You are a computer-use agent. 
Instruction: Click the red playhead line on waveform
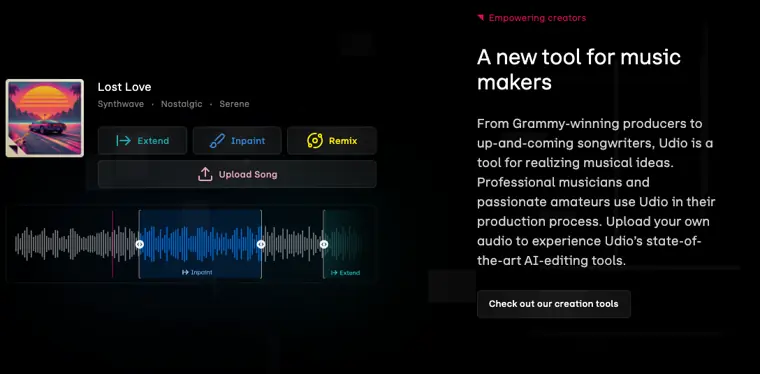(x=112, y=244)
